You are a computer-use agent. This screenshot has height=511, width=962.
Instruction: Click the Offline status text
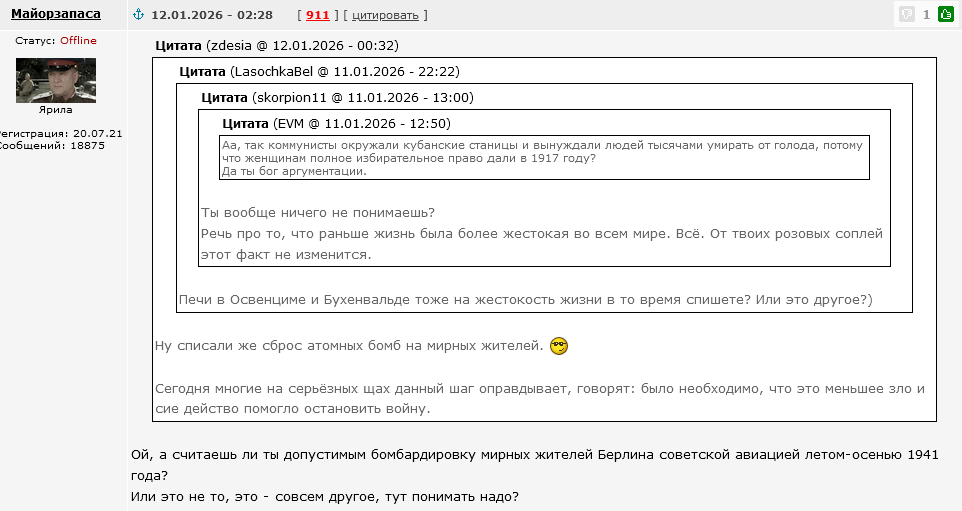coord(79,40)
